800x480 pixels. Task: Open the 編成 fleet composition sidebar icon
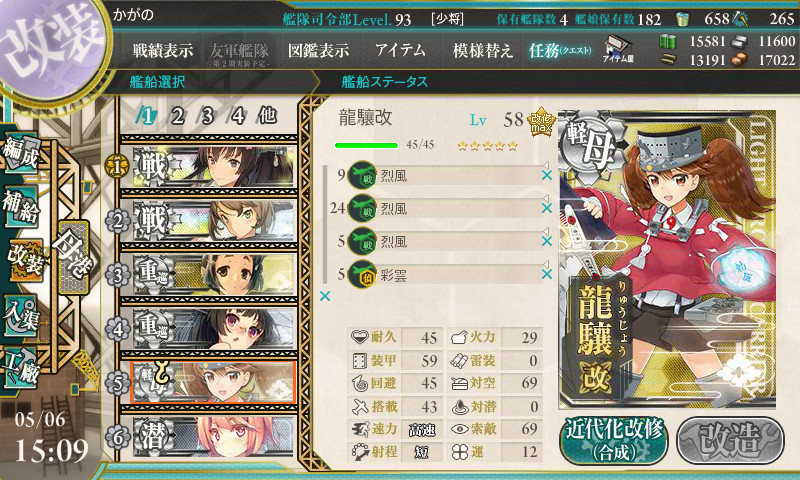click(21, 153)
